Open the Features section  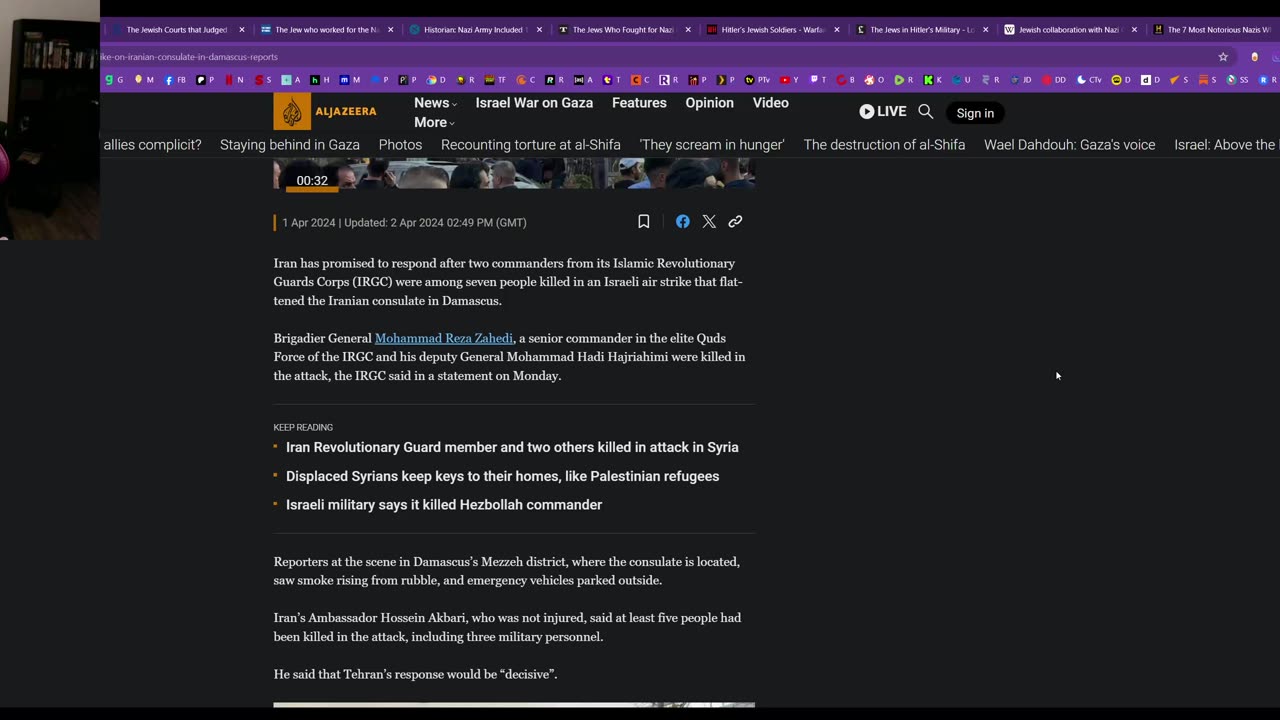639,103
